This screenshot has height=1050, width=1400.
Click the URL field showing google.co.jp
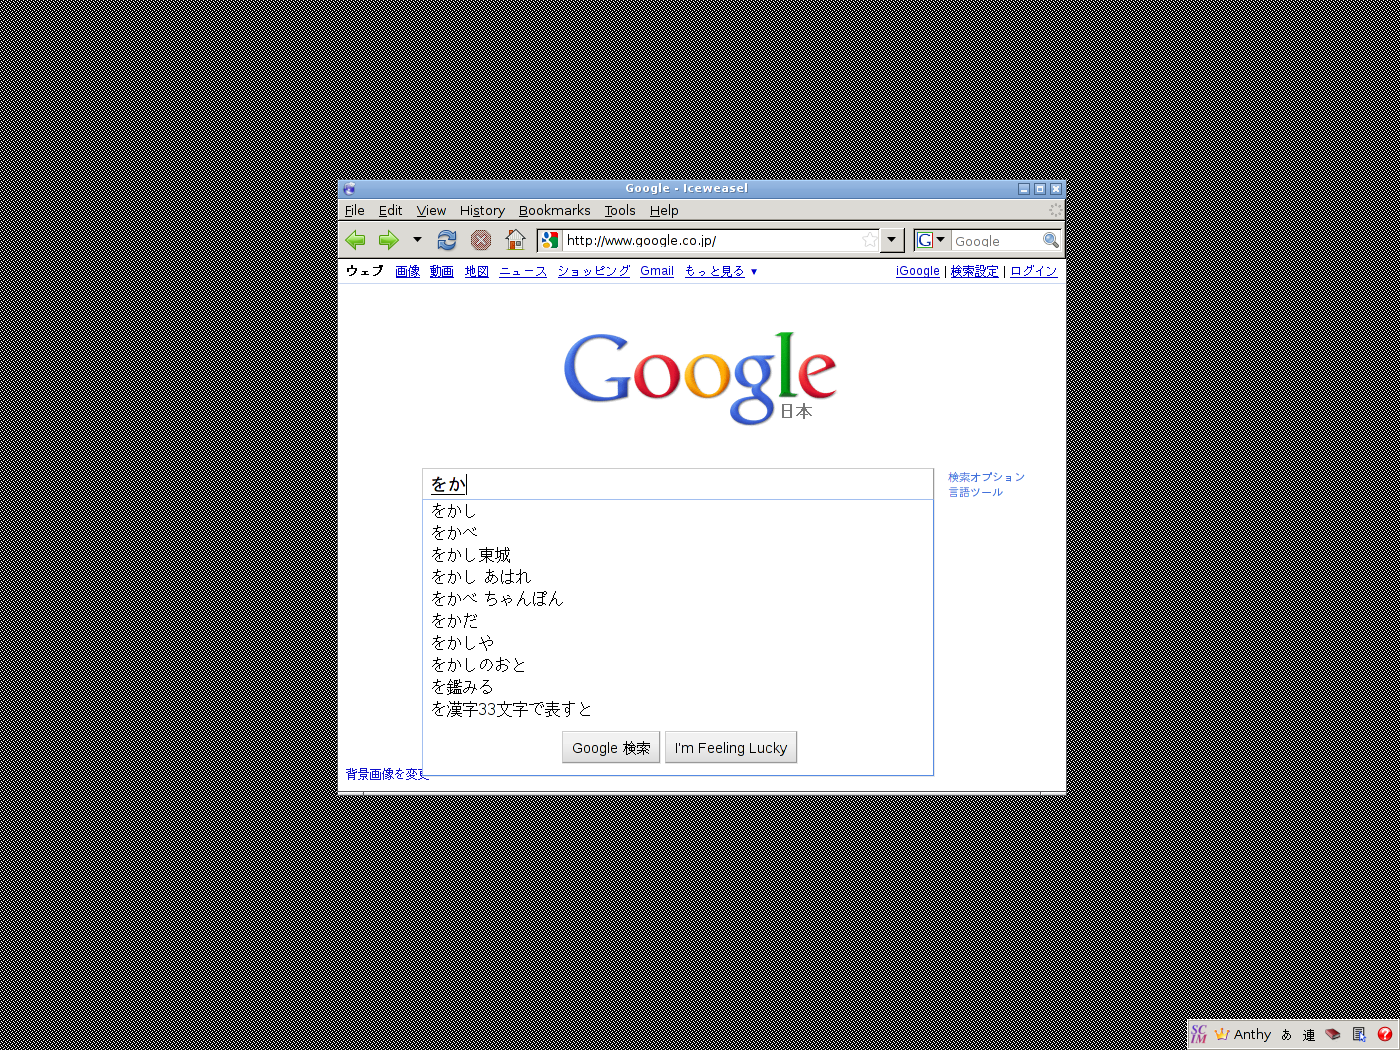click(x=711, y=240)
